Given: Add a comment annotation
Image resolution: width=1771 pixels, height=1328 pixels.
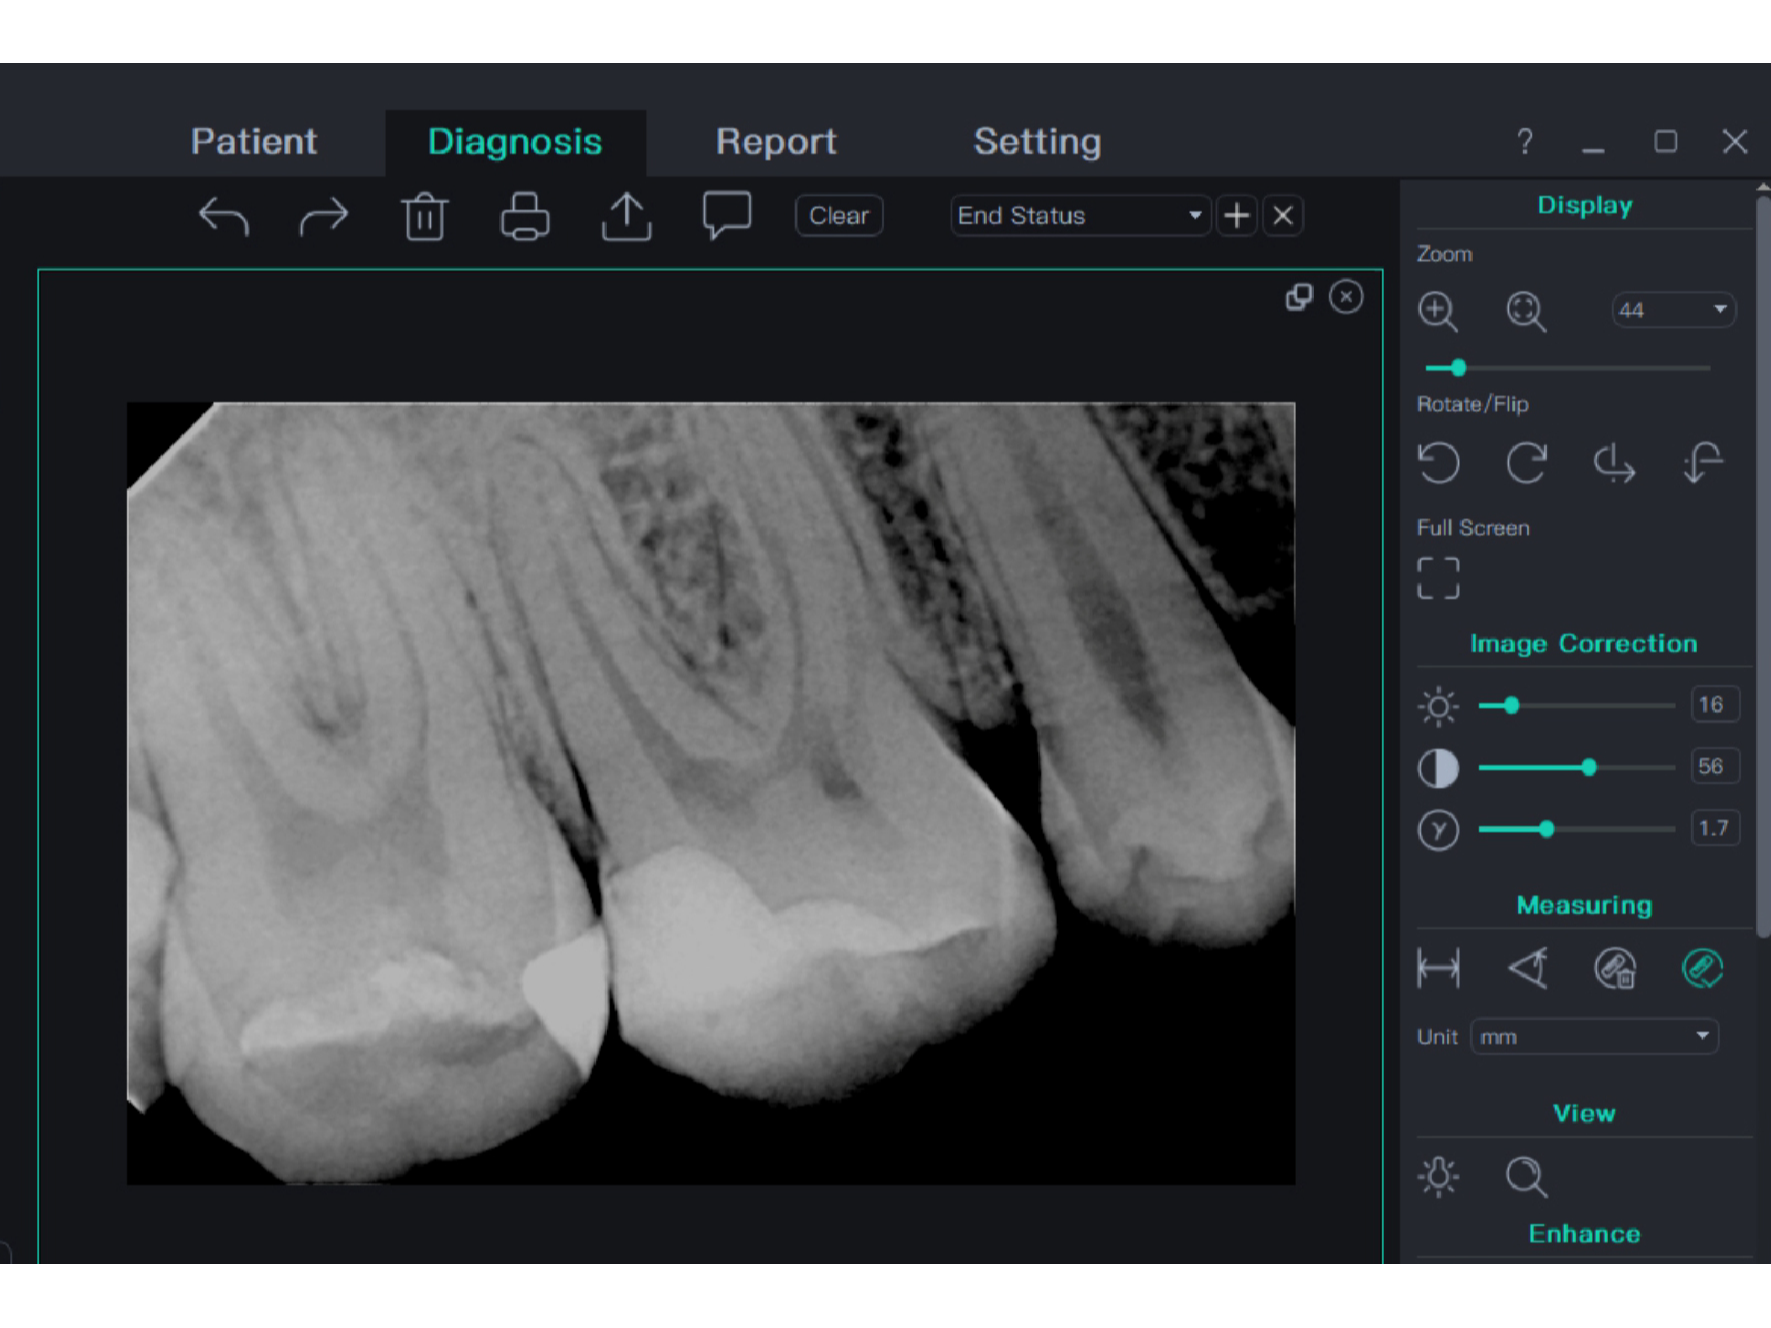Looking at the screenshot, I should (x=727, y=216).
